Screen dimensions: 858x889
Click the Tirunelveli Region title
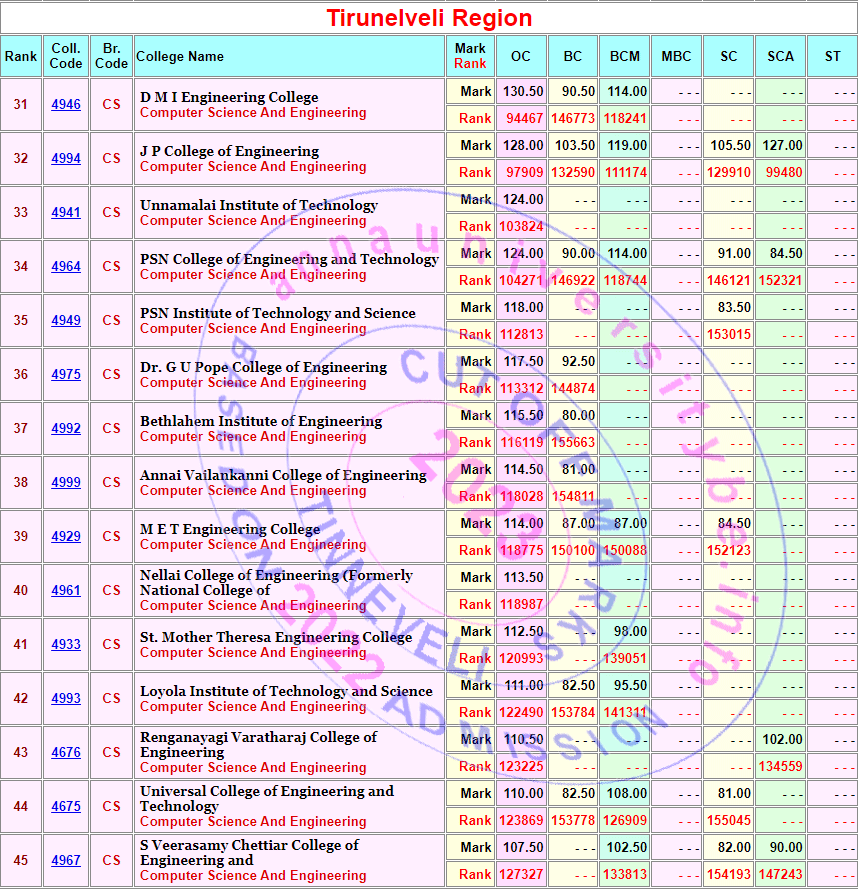pos(429,18)
